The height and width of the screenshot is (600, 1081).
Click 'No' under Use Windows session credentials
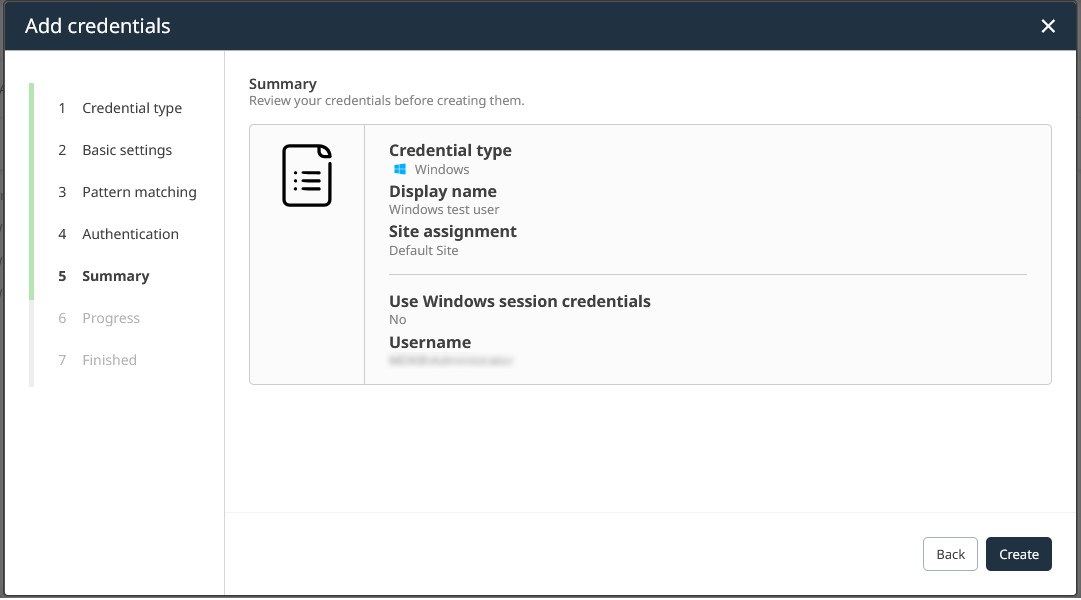(398, 320)
